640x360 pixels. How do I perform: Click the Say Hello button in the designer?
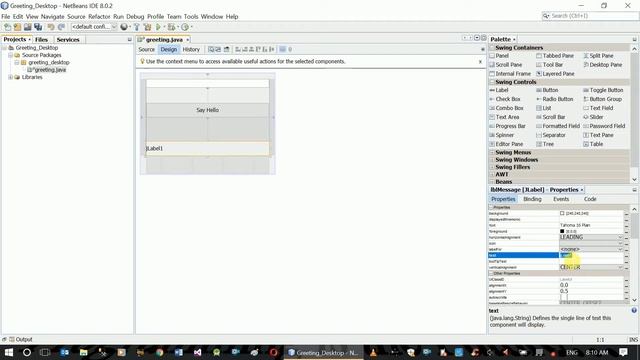point(207,110)
